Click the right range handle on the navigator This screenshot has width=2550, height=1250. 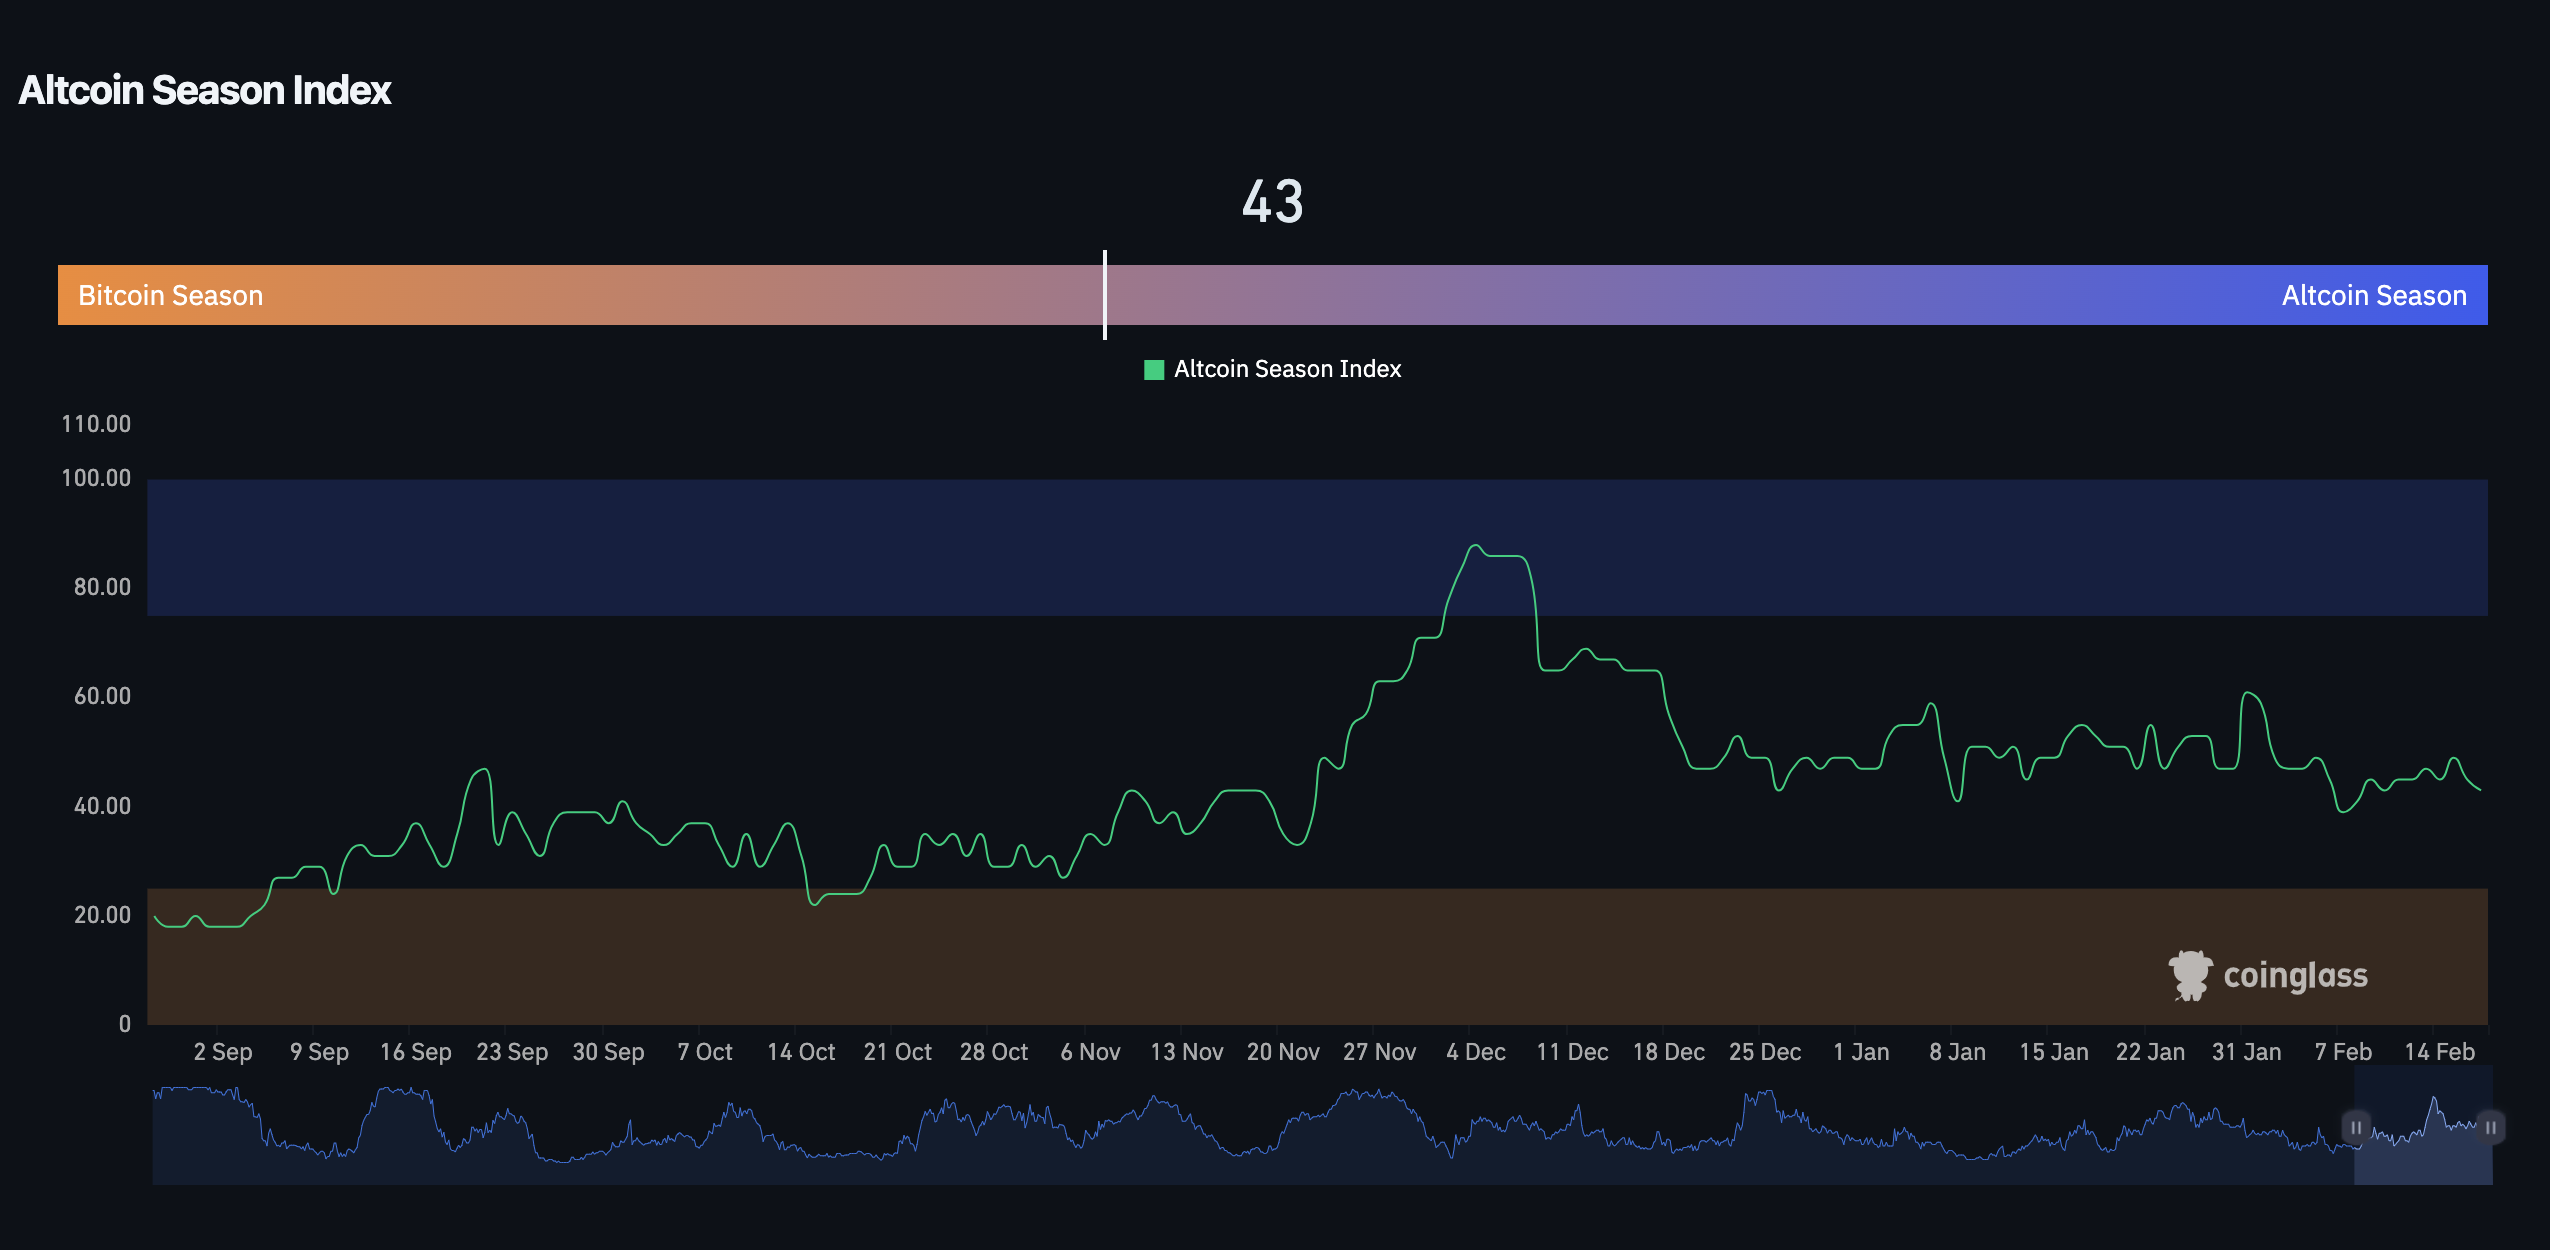tap(2492, 1127)
